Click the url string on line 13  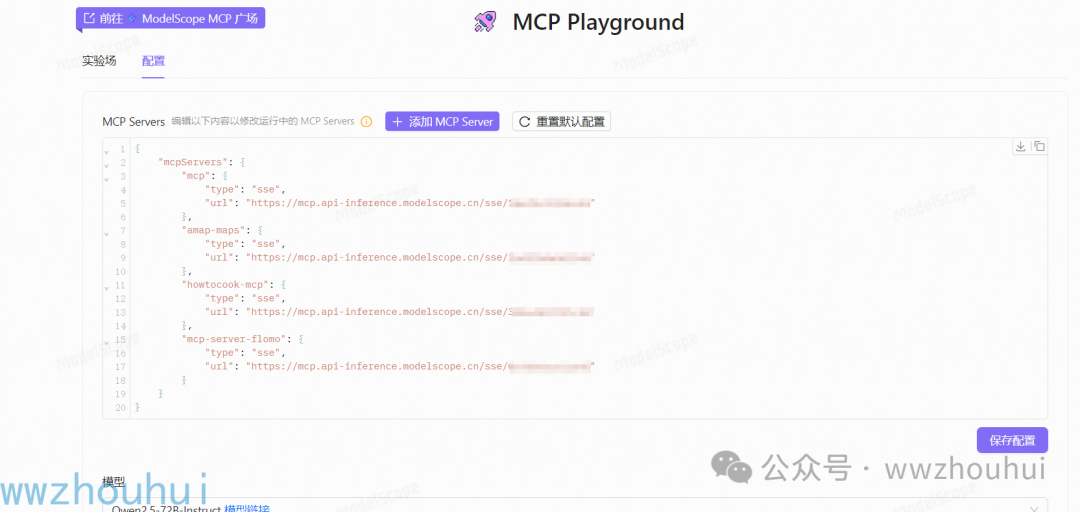click(420, 311)
